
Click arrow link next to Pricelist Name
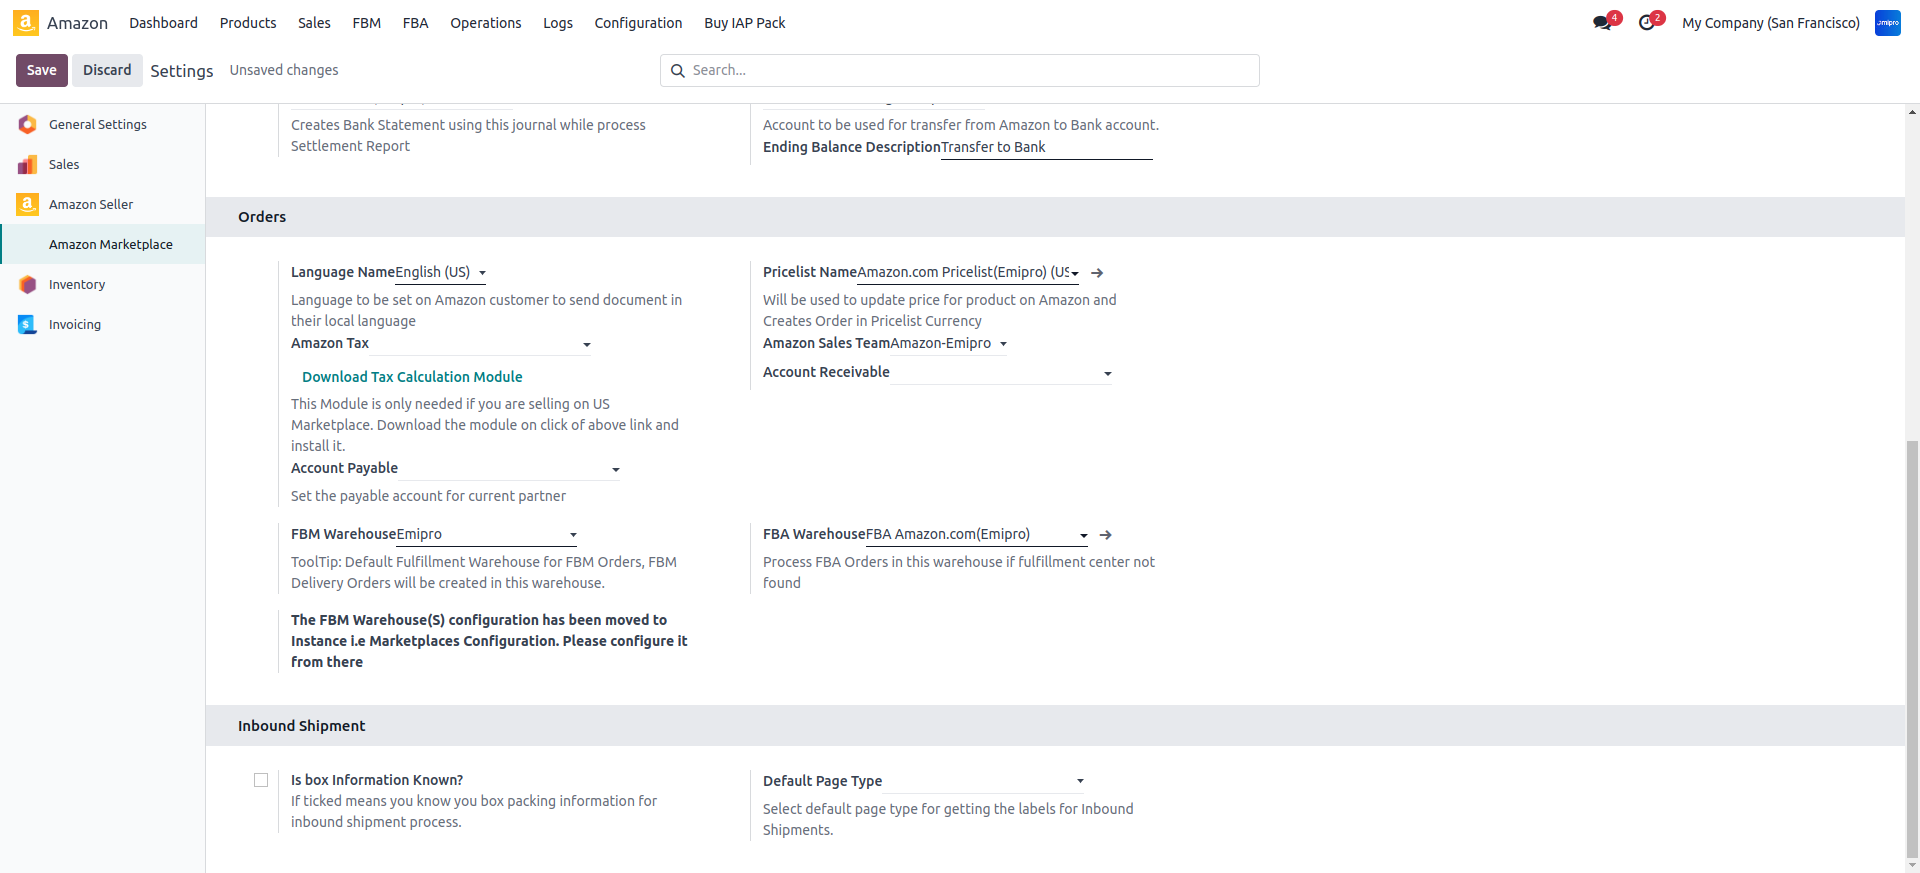click(1097, 273)
